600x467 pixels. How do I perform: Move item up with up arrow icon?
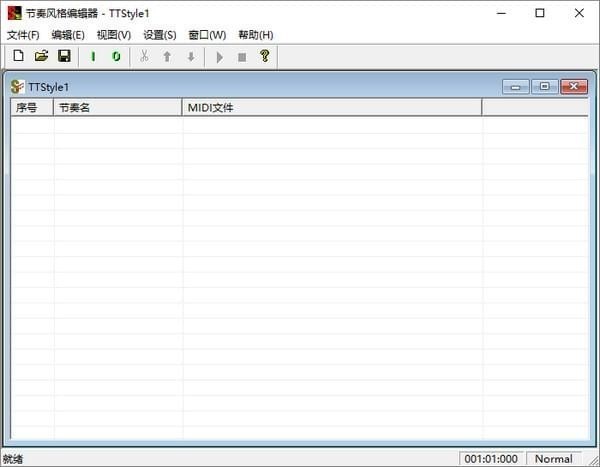pyautogui.click(x=167, y=57)
